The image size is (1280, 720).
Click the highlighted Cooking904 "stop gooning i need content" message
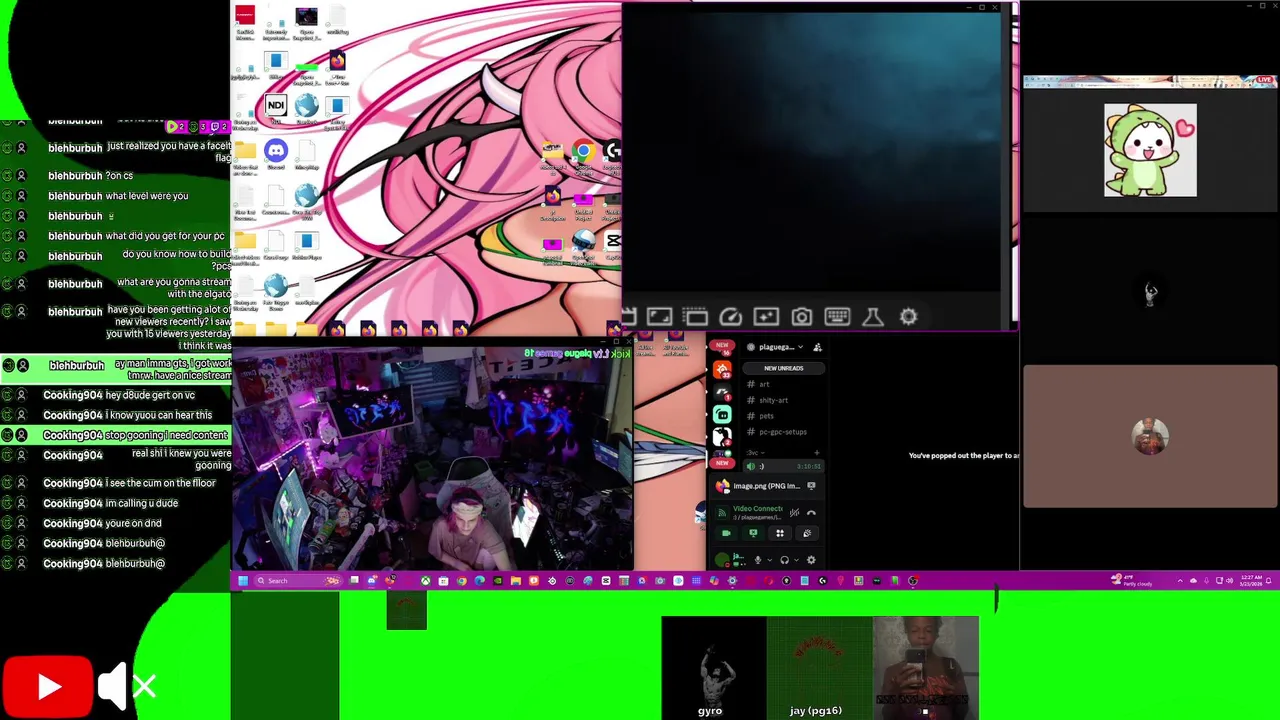(x=116, y=435)
